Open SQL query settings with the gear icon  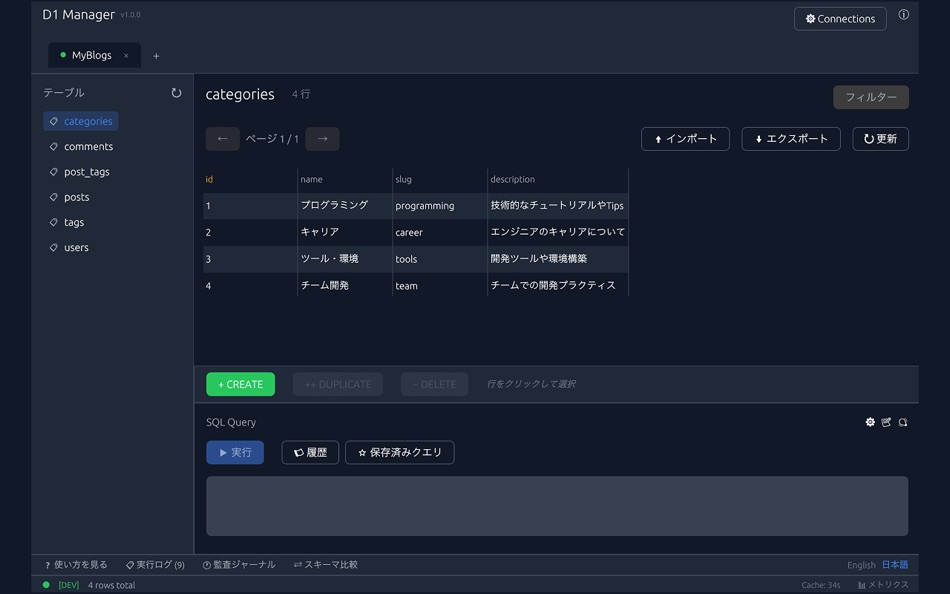[870, 422]
